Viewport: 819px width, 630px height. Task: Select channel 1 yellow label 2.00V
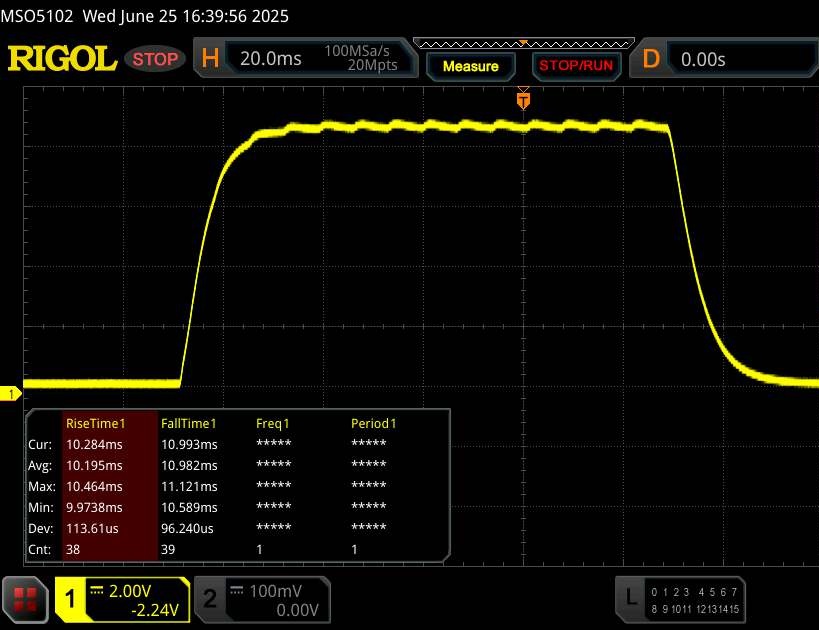pyautogui.click(x=130, y=591)
